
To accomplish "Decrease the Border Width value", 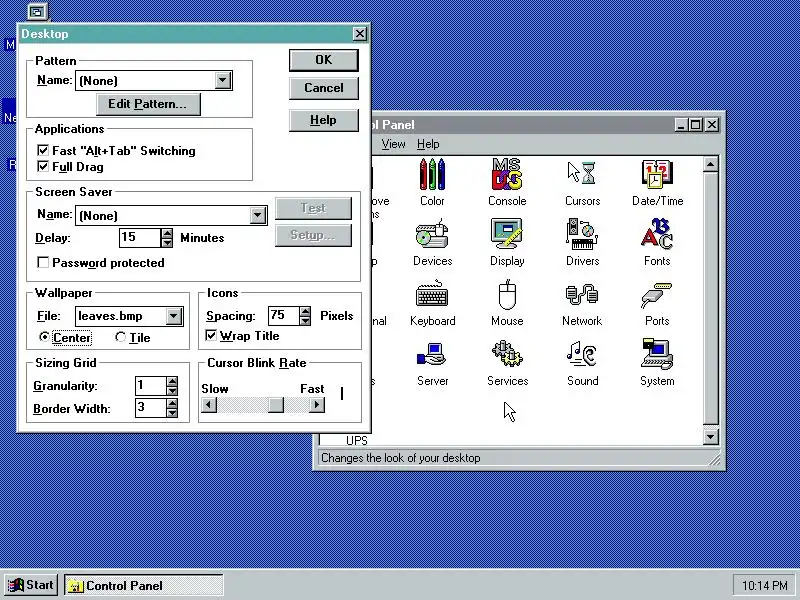I will 172,412.
